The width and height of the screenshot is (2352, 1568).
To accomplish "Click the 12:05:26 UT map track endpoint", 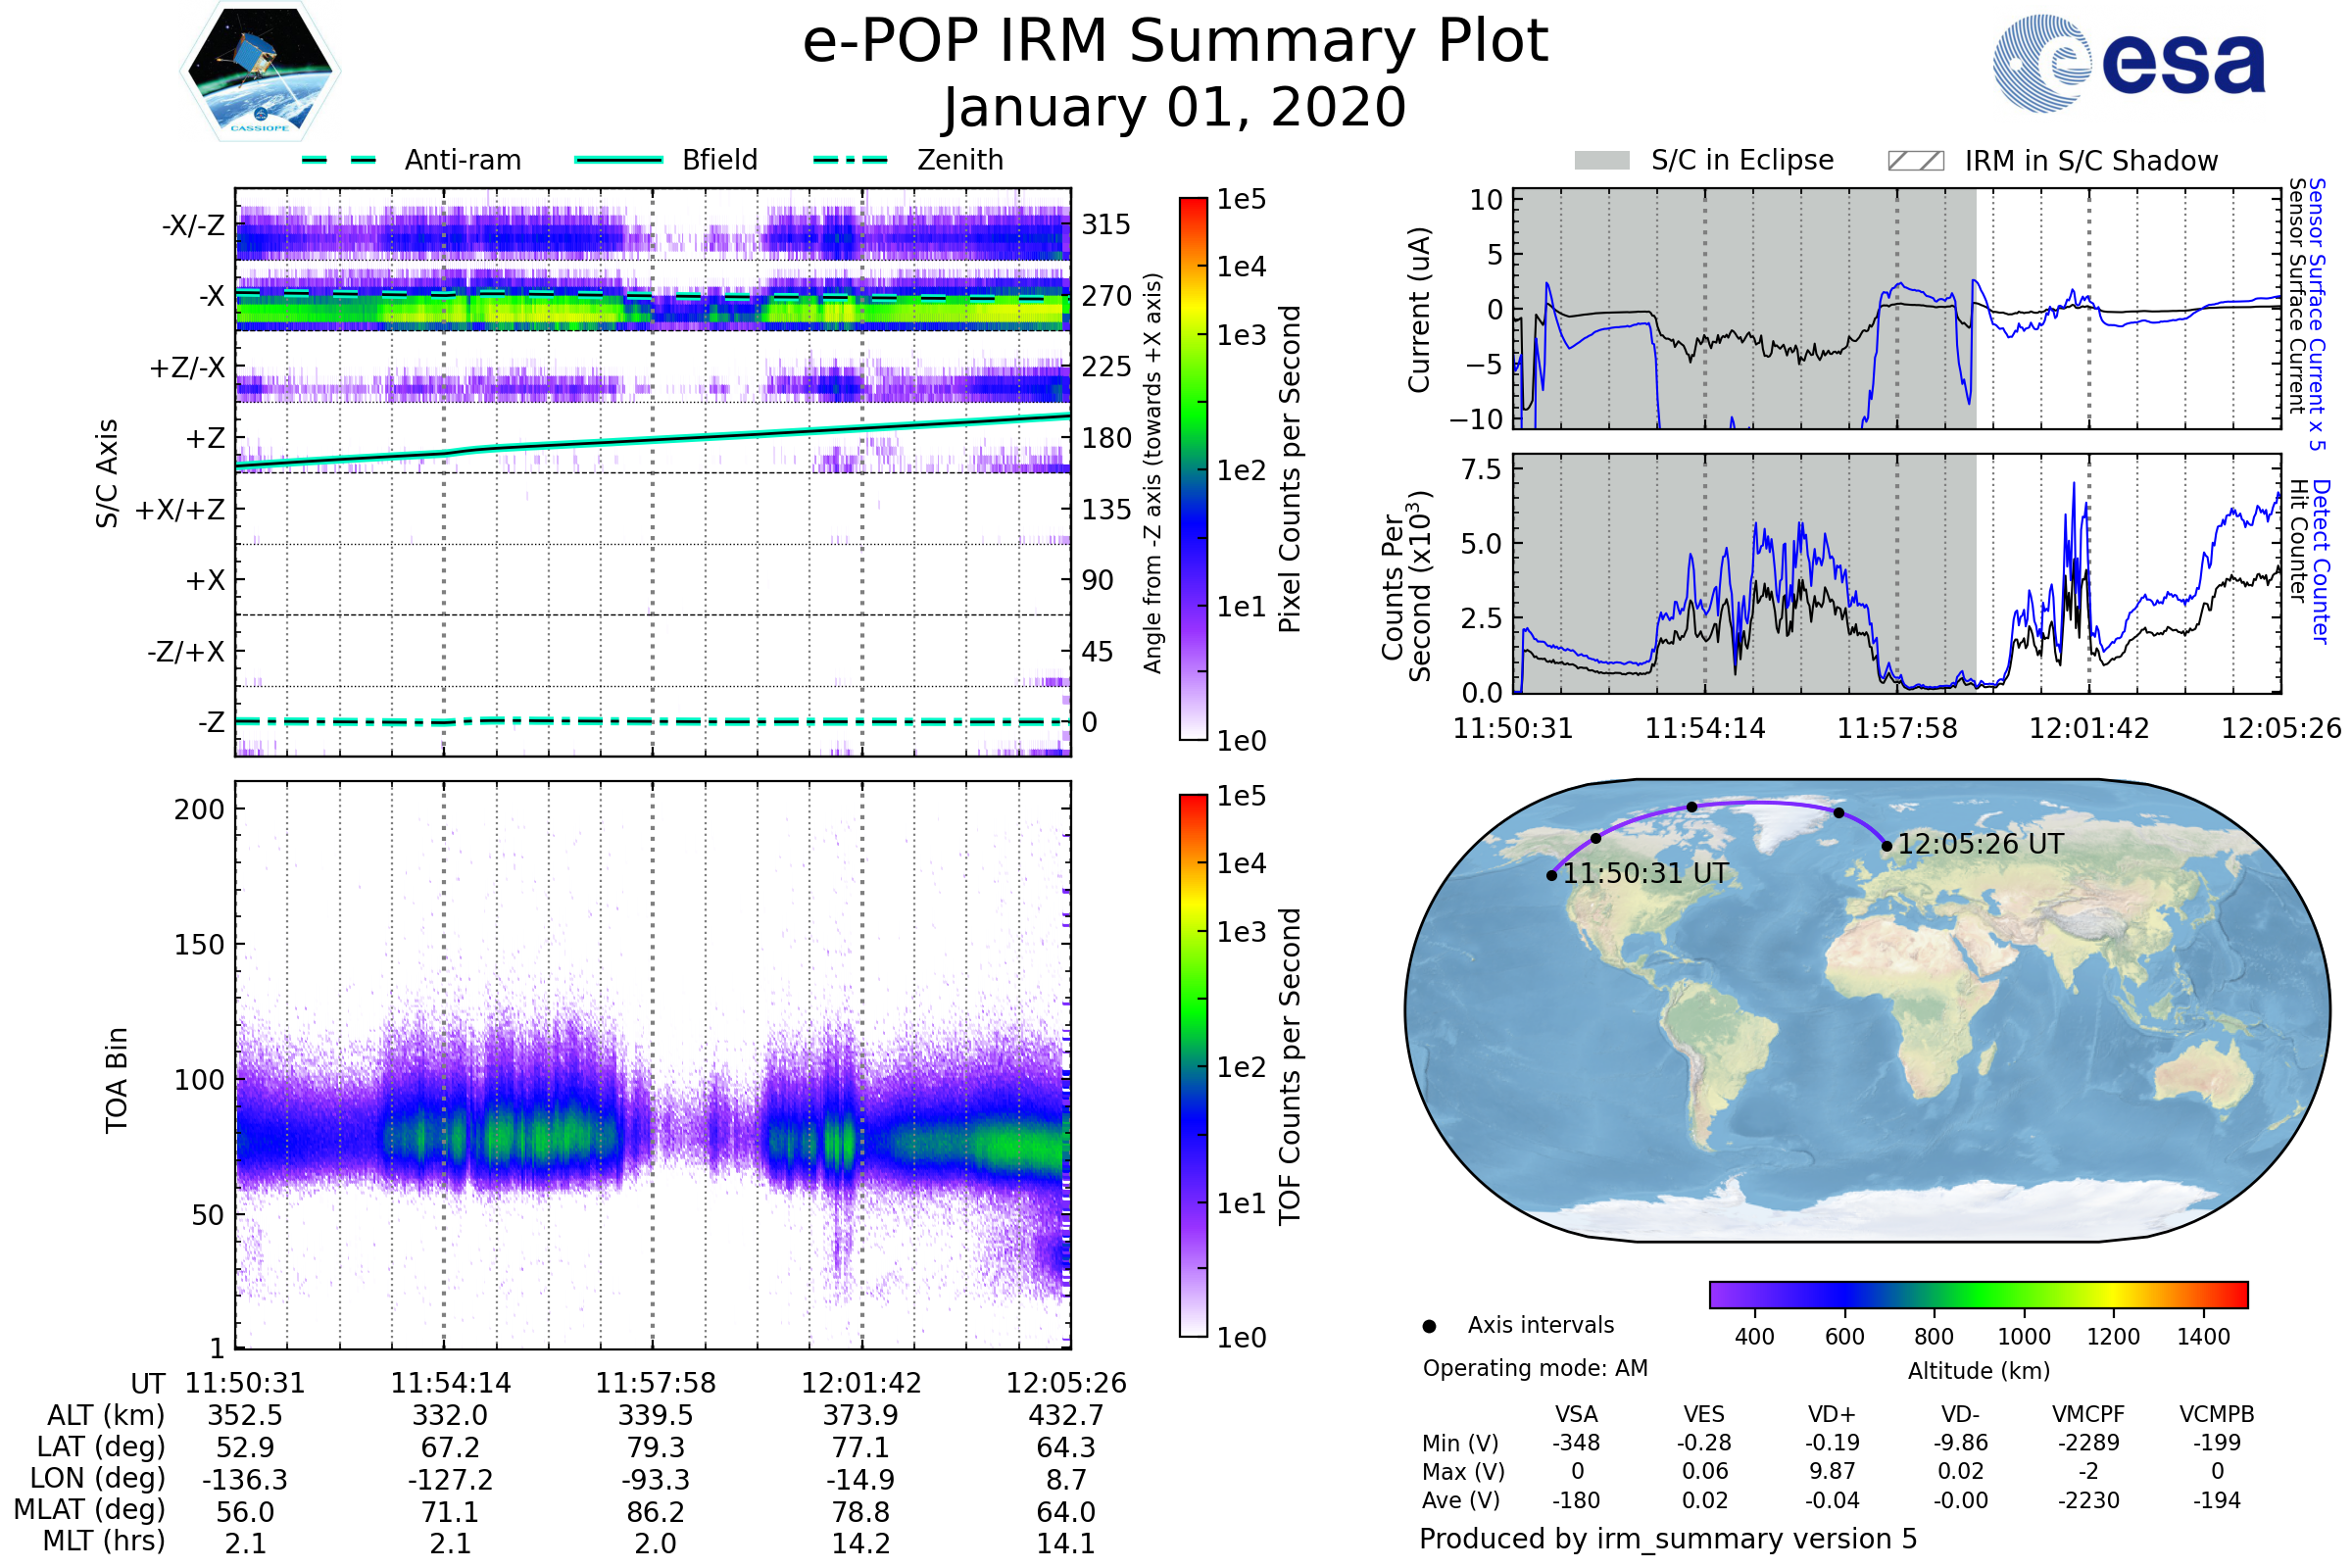I will 1886,846.
